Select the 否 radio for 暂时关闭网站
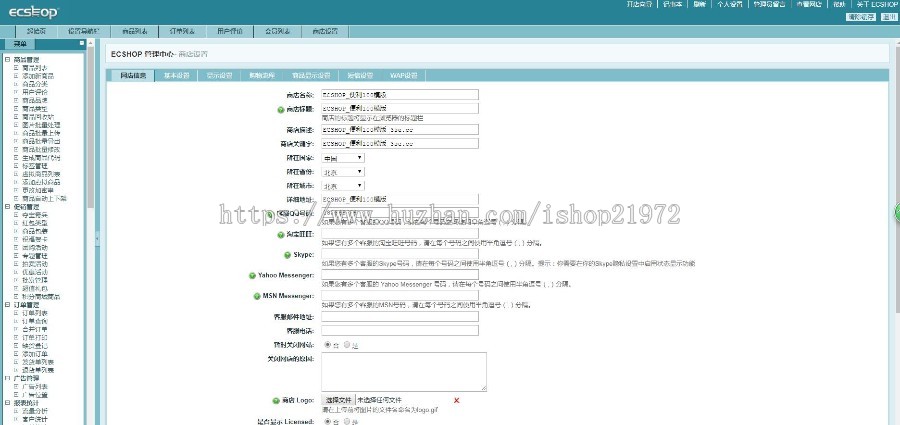Viewport: 900px width, 425px height. tap(328, 345)
